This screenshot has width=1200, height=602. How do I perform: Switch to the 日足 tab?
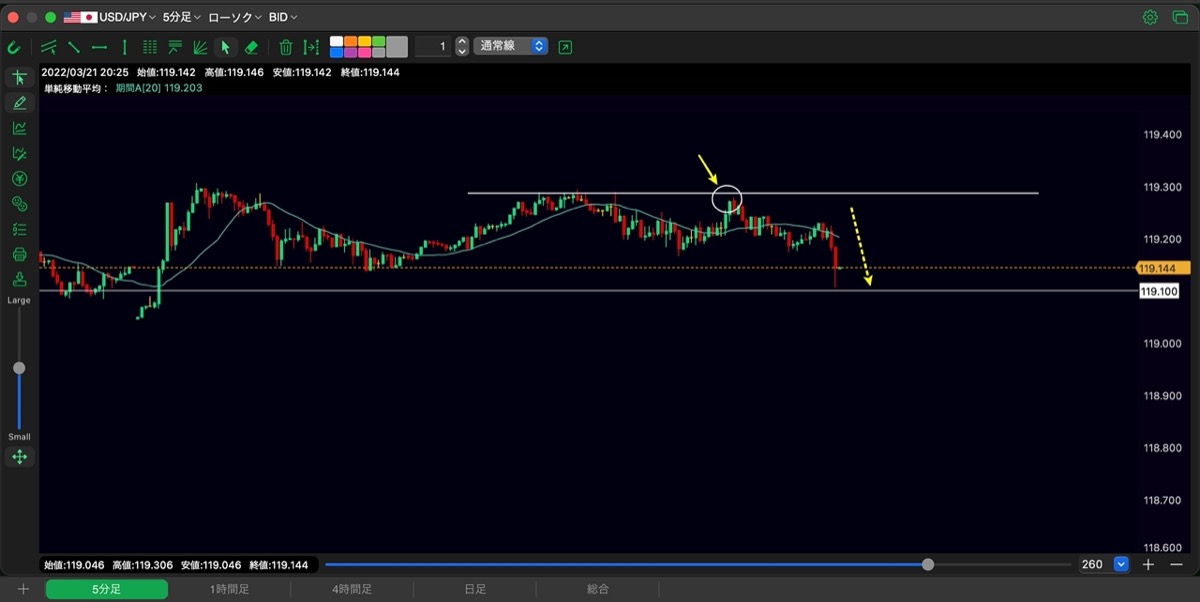tap(475, 590)
